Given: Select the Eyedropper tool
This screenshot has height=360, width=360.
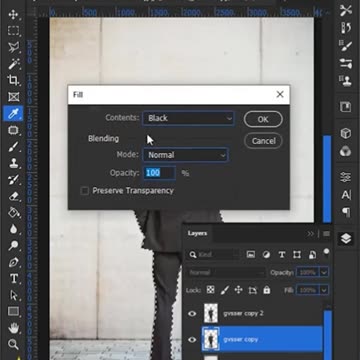Looking at the screenshot, I should (13, 114).
